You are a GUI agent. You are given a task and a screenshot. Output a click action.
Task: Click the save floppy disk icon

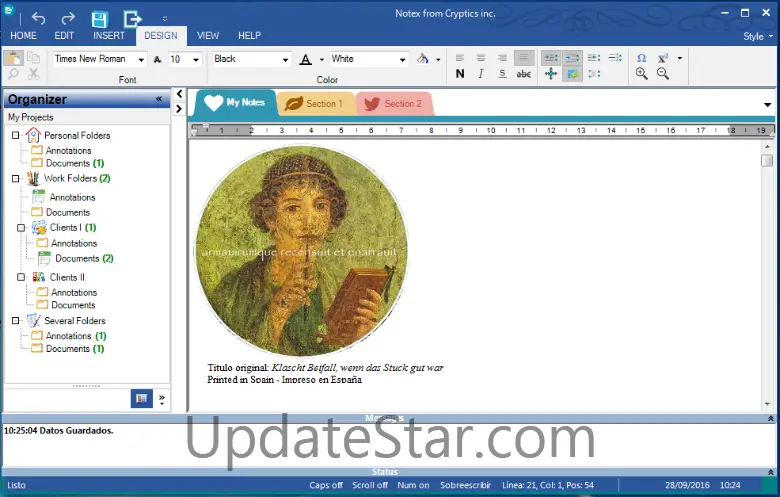coord(100,19)
